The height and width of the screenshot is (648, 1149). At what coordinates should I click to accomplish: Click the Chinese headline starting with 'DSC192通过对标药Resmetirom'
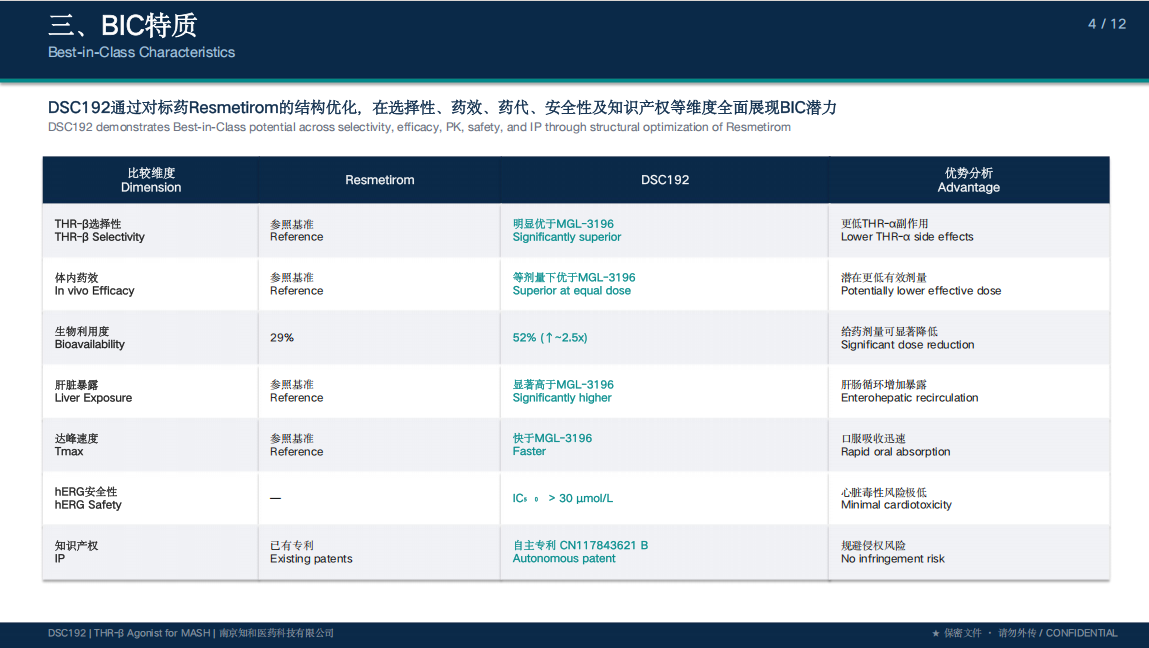coord(442,108)
